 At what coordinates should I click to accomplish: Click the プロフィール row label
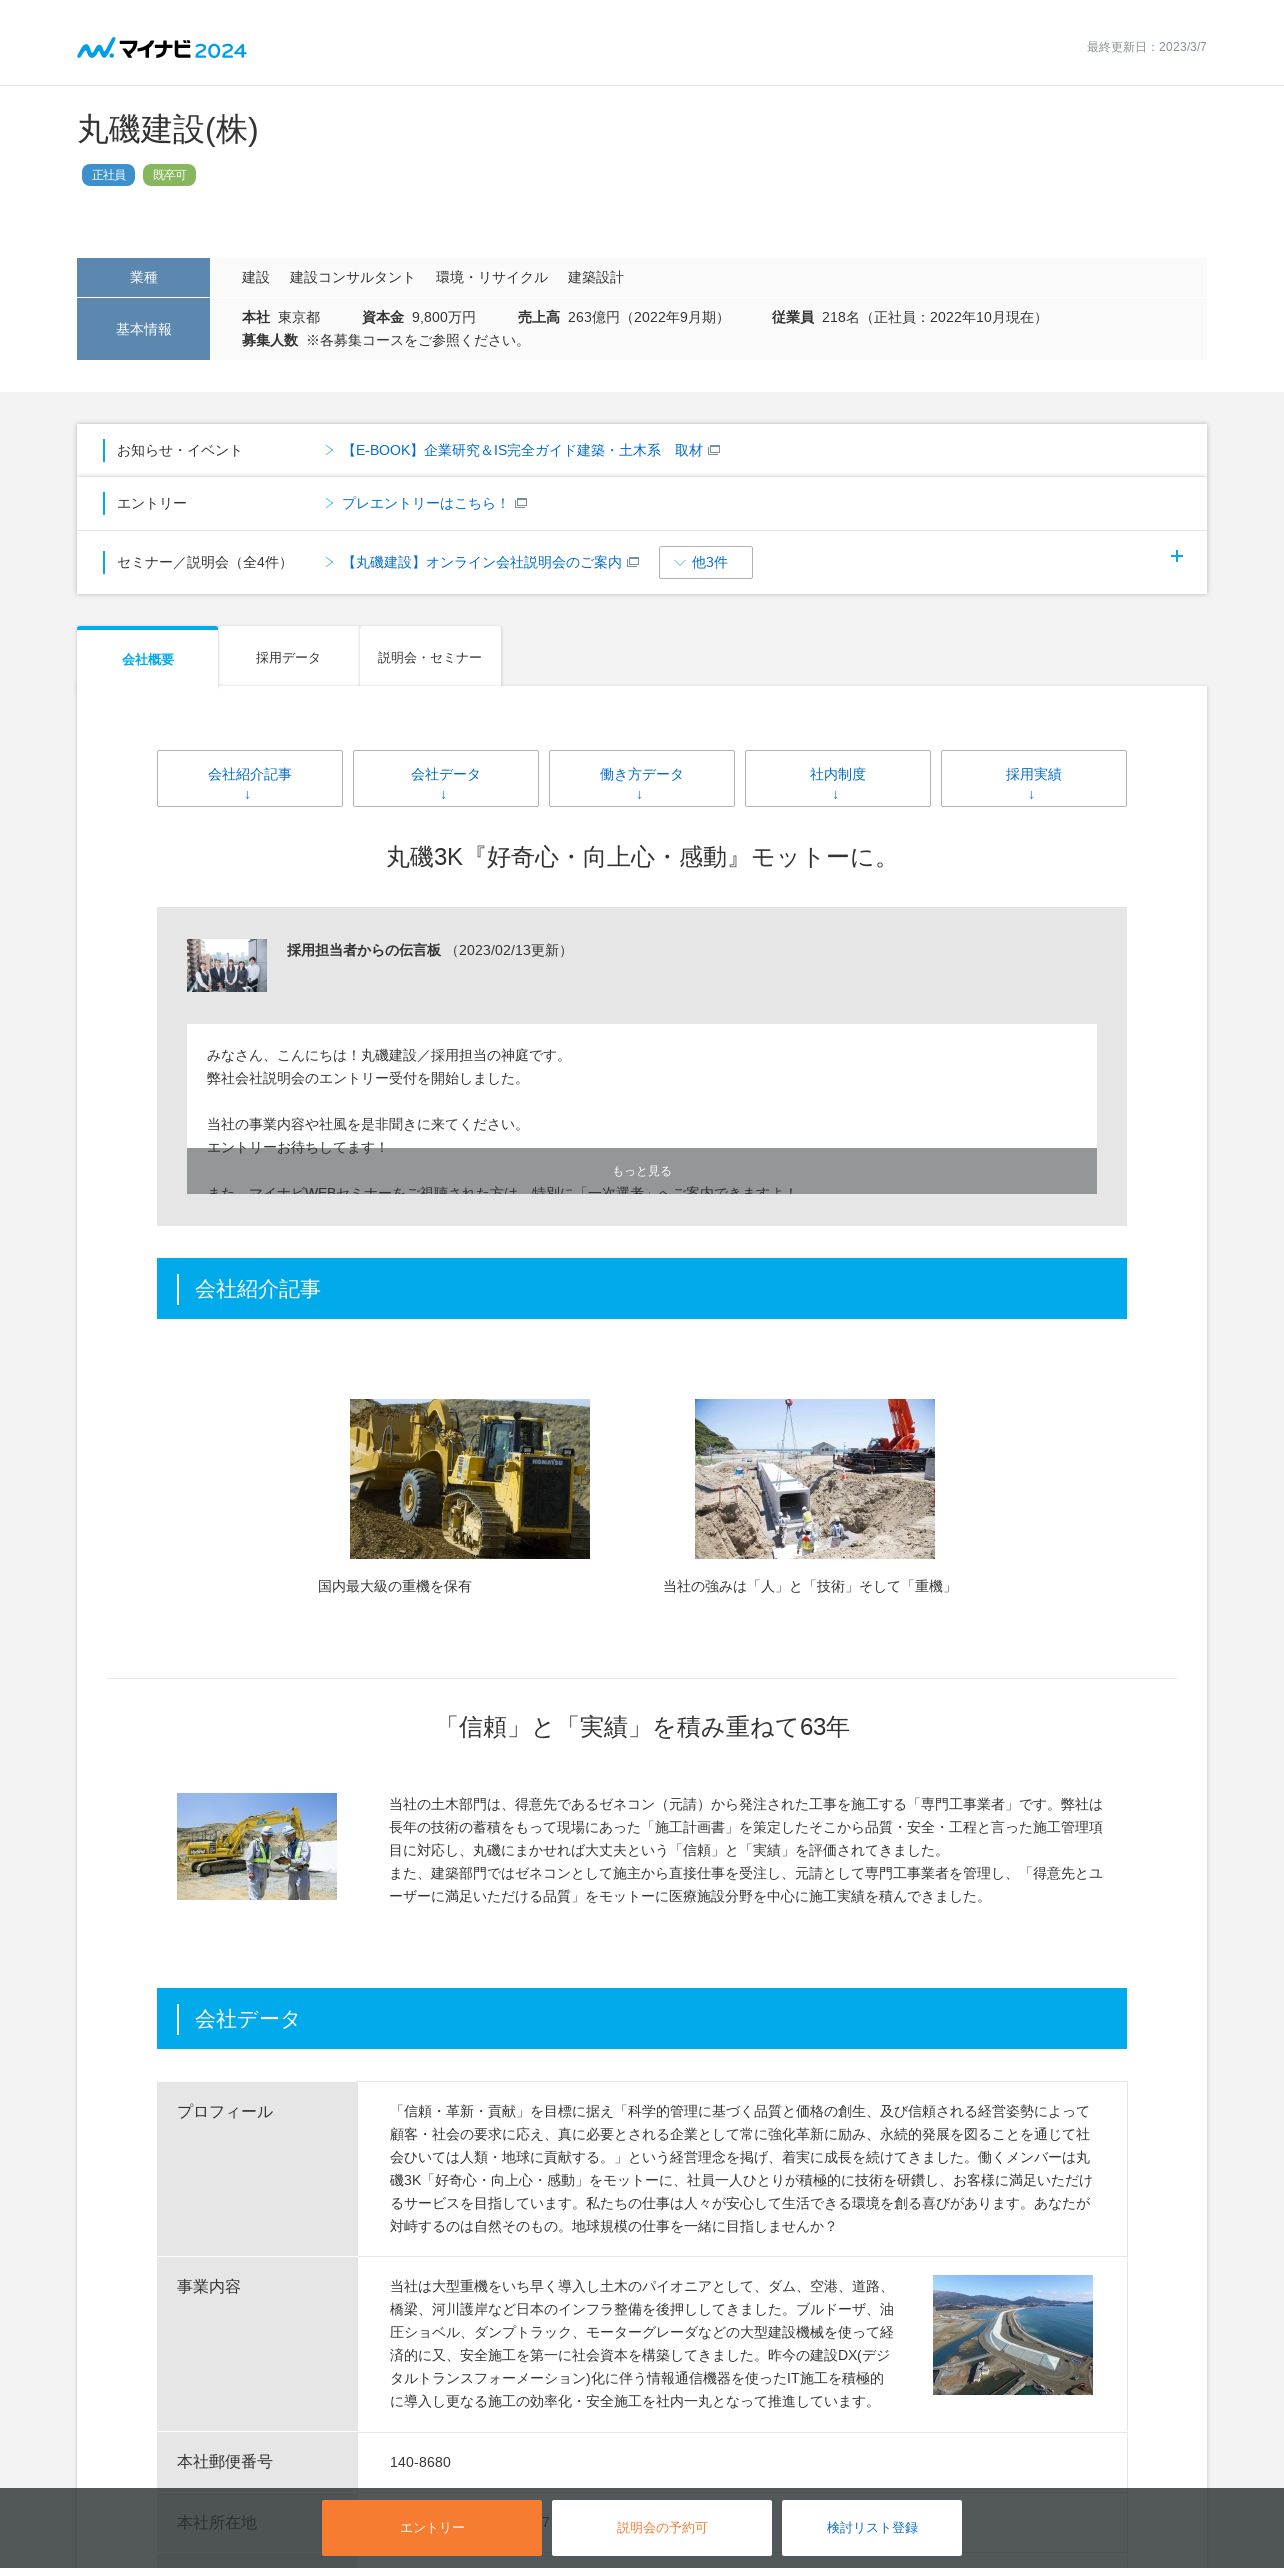tap(225, 2111)
